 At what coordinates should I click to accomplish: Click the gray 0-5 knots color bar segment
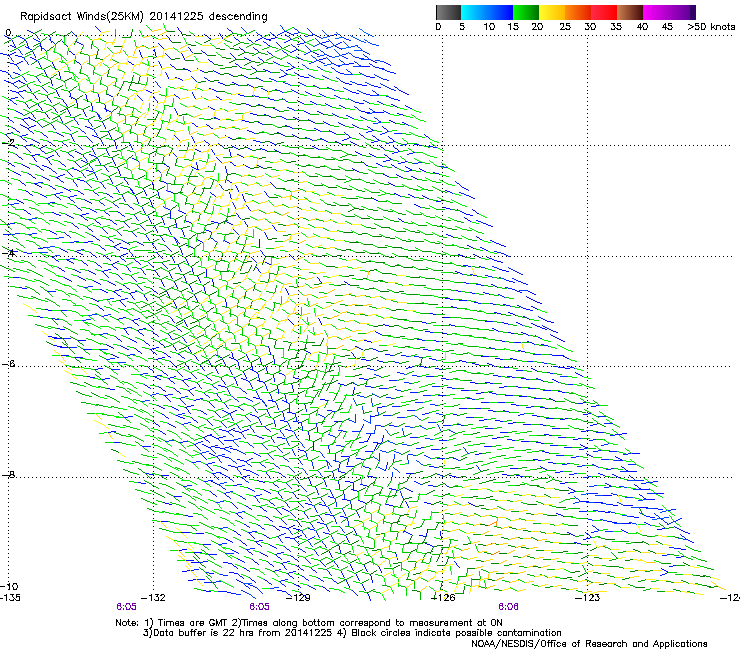click(x=448, y=12)
